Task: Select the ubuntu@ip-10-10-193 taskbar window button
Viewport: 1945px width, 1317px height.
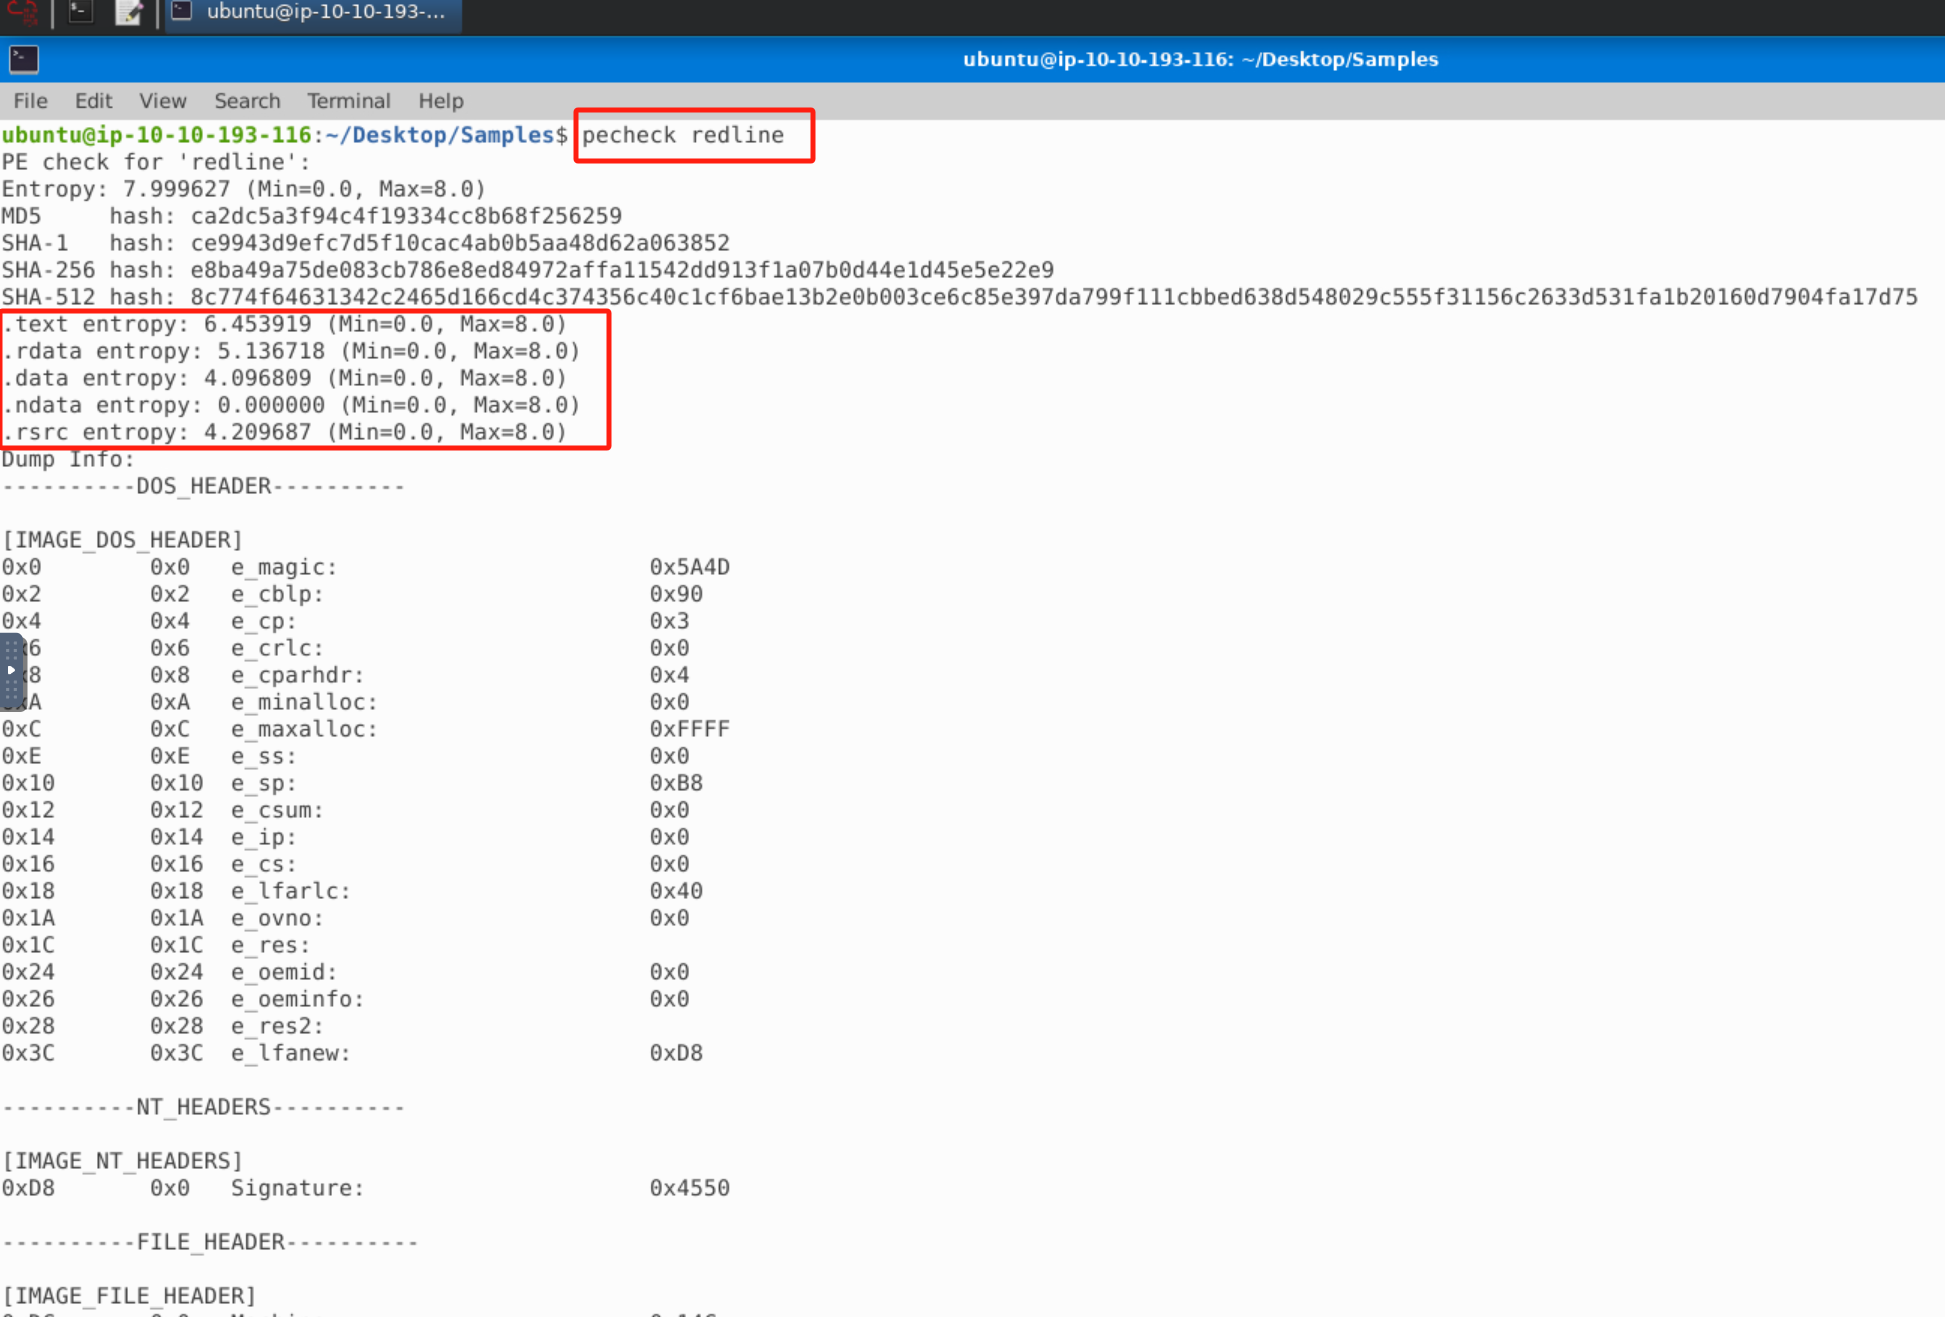Action: click(313, 13)
